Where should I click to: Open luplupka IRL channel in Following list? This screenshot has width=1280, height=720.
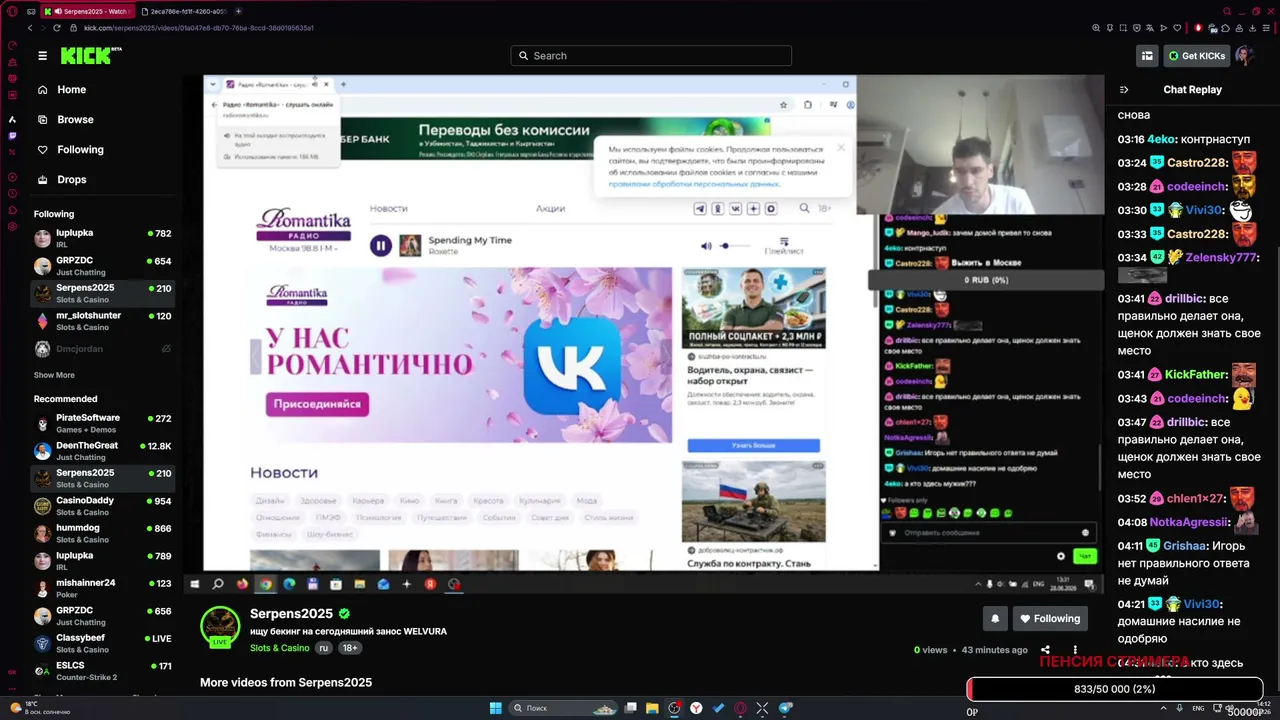[102, 238]
